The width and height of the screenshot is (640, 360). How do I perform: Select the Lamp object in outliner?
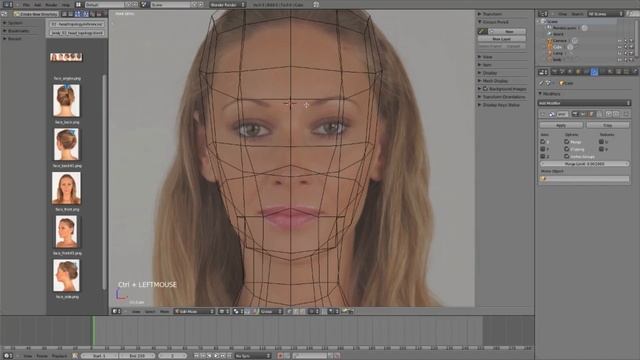[x=558, y=53]
